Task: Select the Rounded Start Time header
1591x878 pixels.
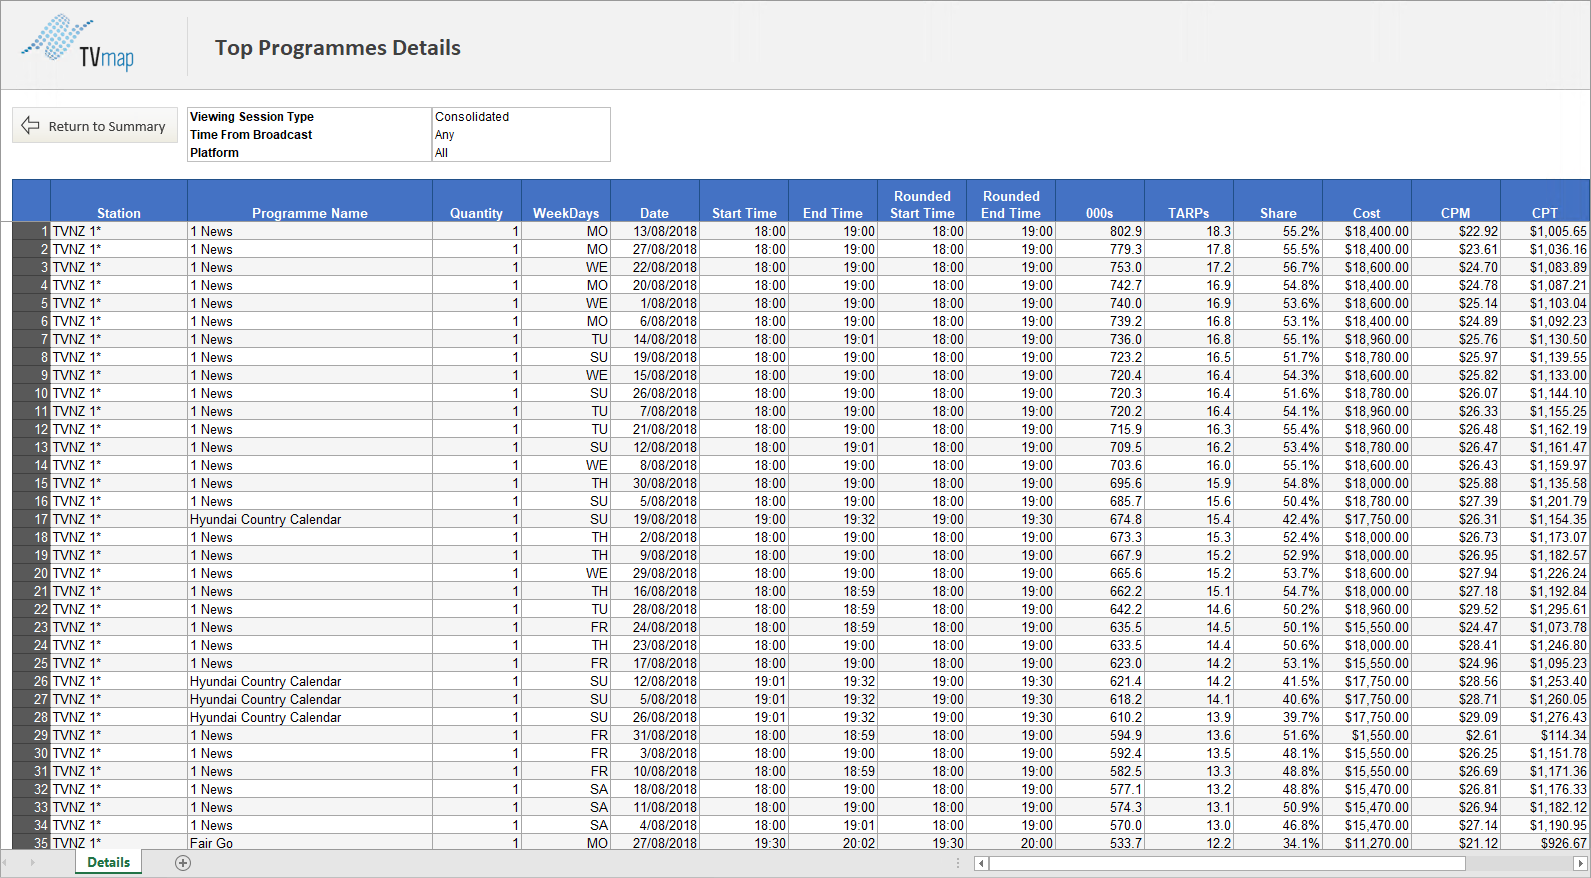Action: 922,201
